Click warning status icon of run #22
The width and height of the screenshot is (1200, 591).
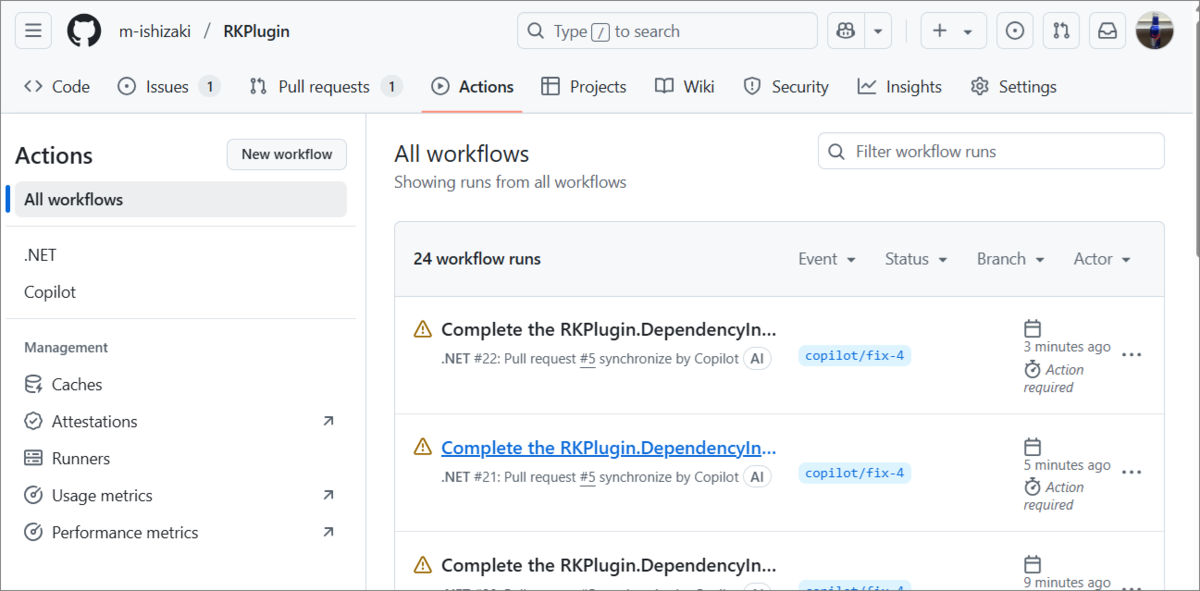423,329
